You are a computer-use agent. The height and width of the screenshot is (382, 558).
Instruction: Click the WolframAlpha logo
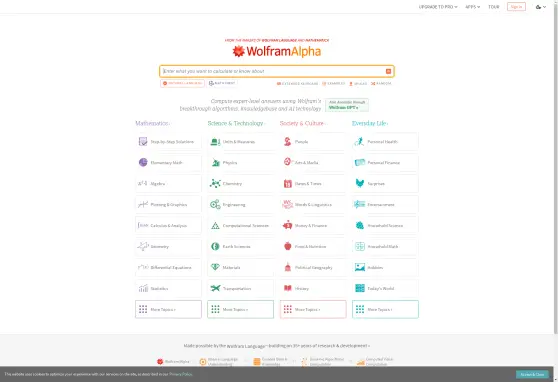277,52
